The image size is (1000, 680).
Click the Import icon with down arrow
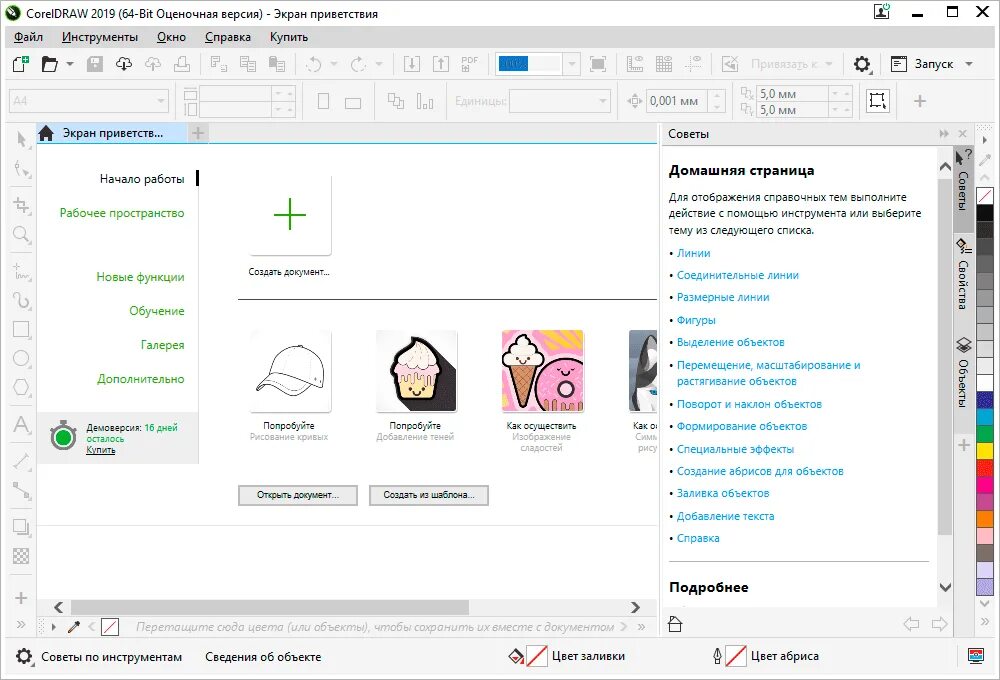click(x=412, y=64)
